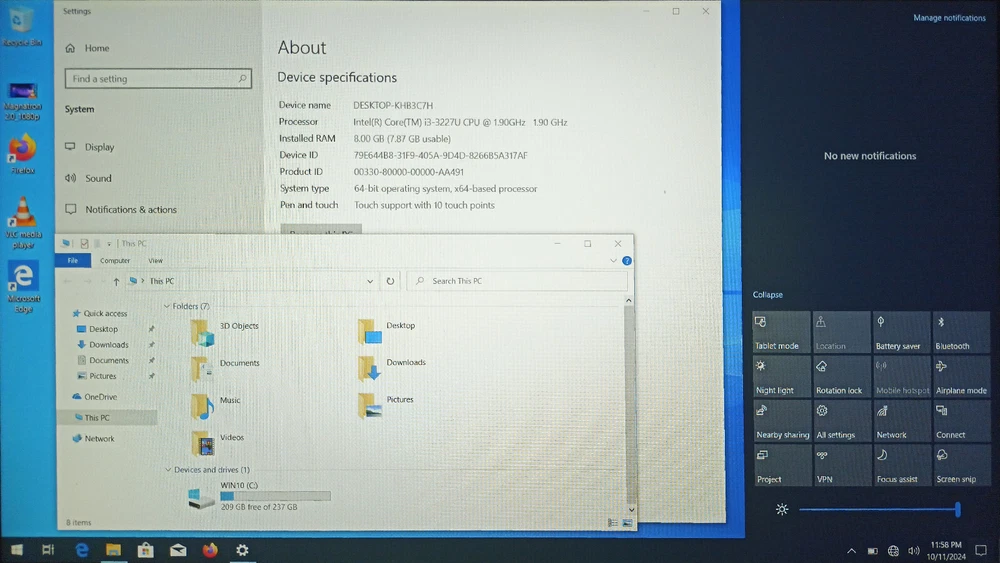
Task: Enable Airplane mode tile
Action: pyautogui.click(x=961, y=377)
